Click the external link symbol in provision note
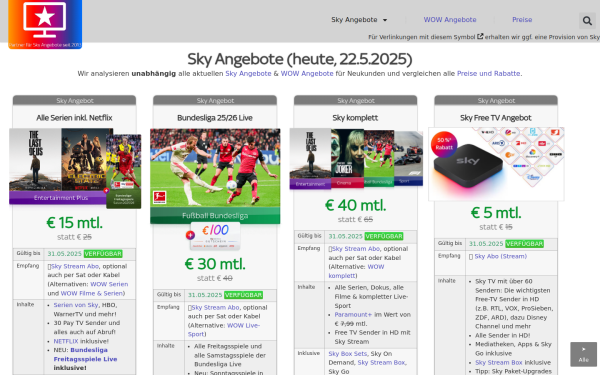This screenshot has width=600, height=375. (x=480, y=36)
